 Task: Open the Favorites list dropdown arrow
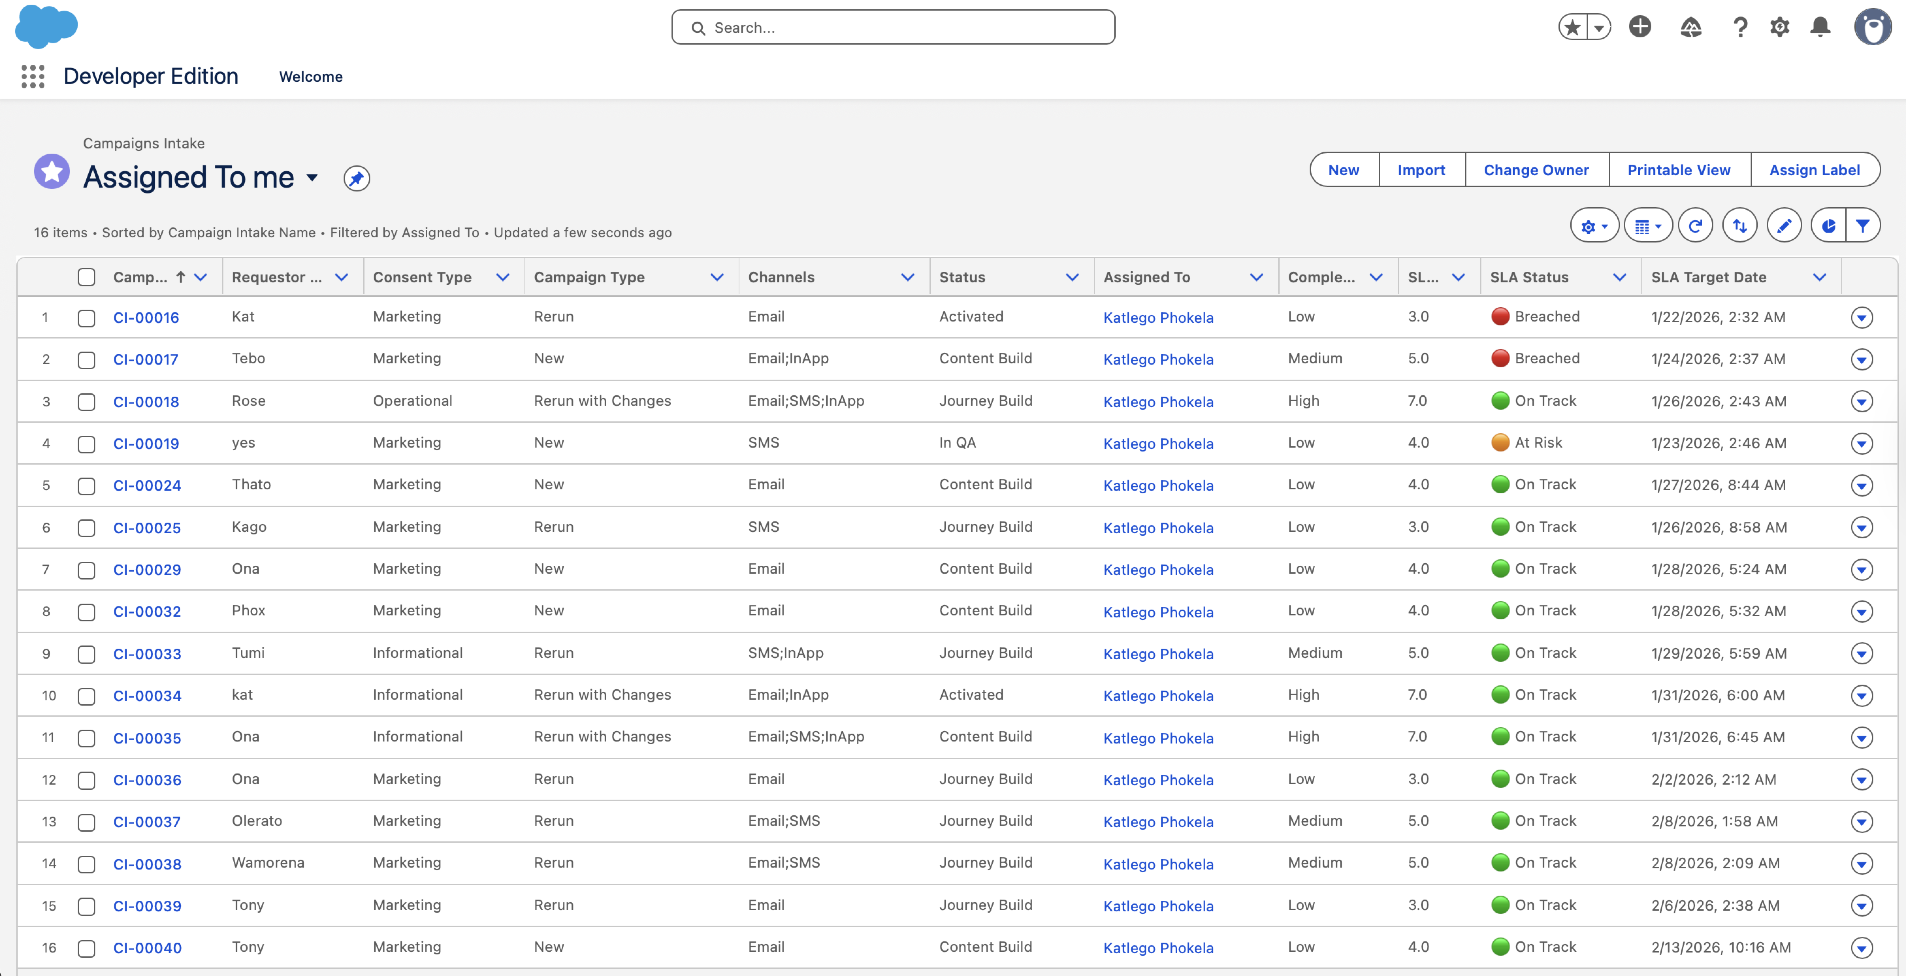(1600, 28)
